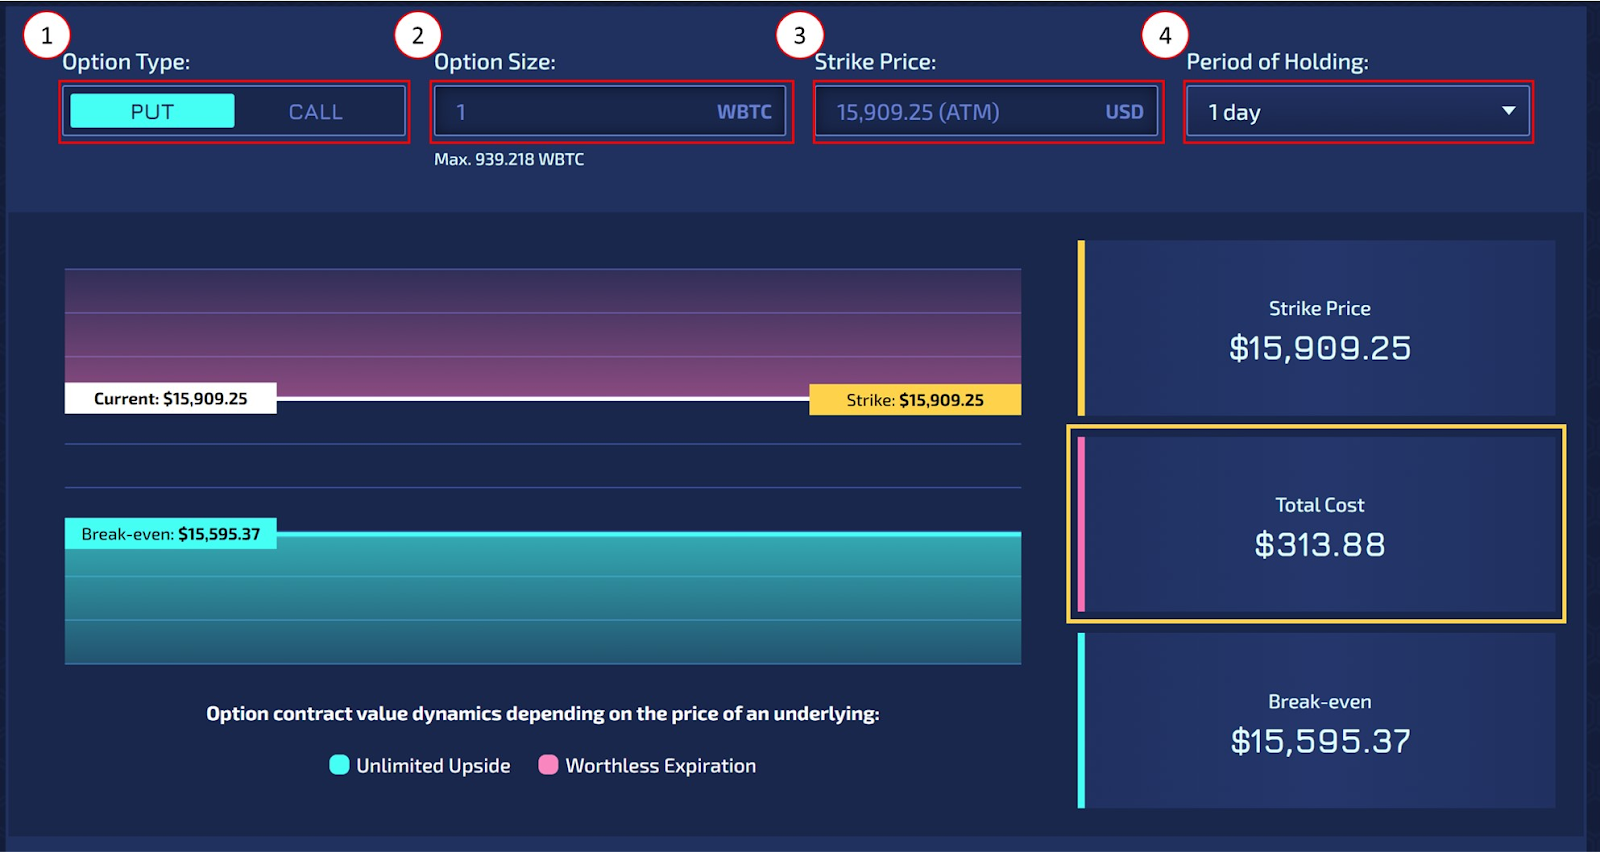Click the Current: $15,909.25 chart label

[x=171, y=398]
